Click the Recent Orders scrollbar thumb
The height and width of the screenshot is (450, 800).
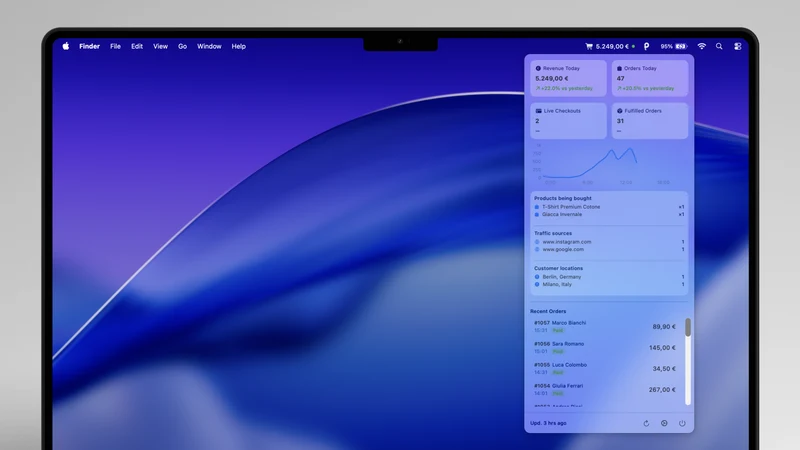[x=688, y=327]
